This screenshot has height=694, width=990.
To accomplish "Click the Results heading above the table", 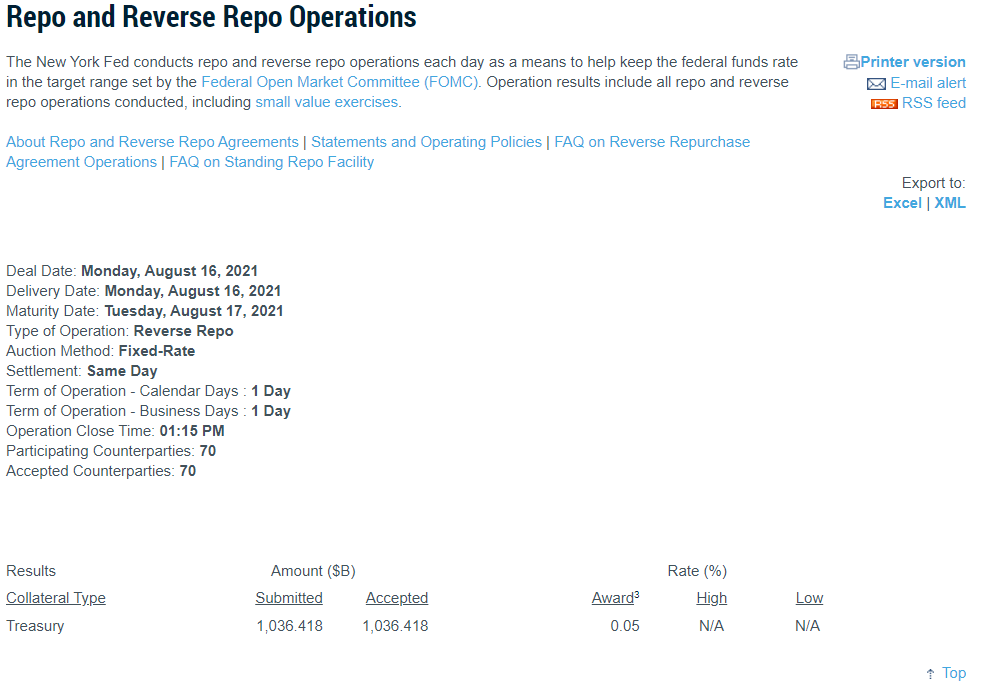I will (x=31, y=571).
